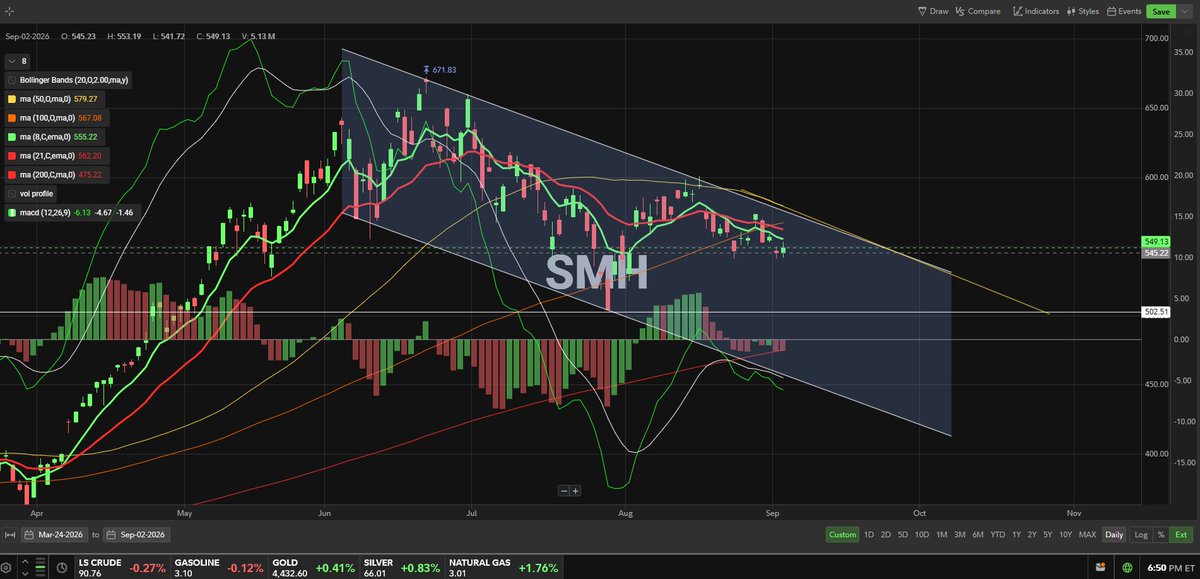Select the MAX range
1200x579 pixels.
pos(1088,534)
